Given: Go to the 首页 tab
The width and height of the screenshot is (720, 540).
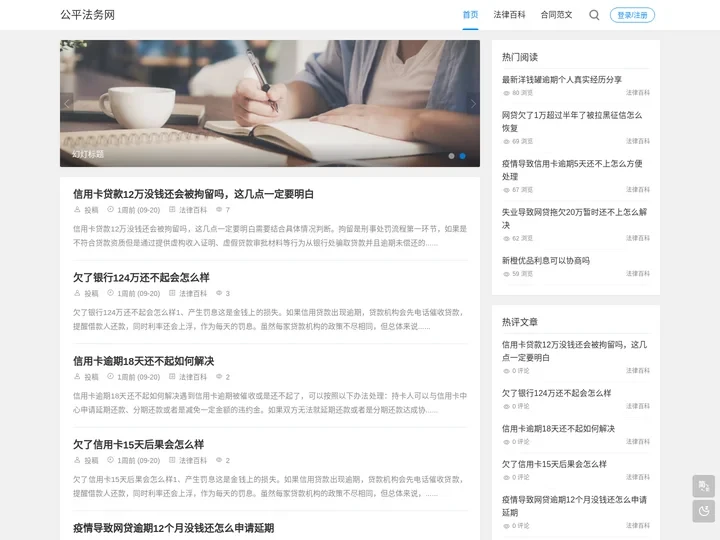Looking at the screenshot, I should (x=470, y=15).
